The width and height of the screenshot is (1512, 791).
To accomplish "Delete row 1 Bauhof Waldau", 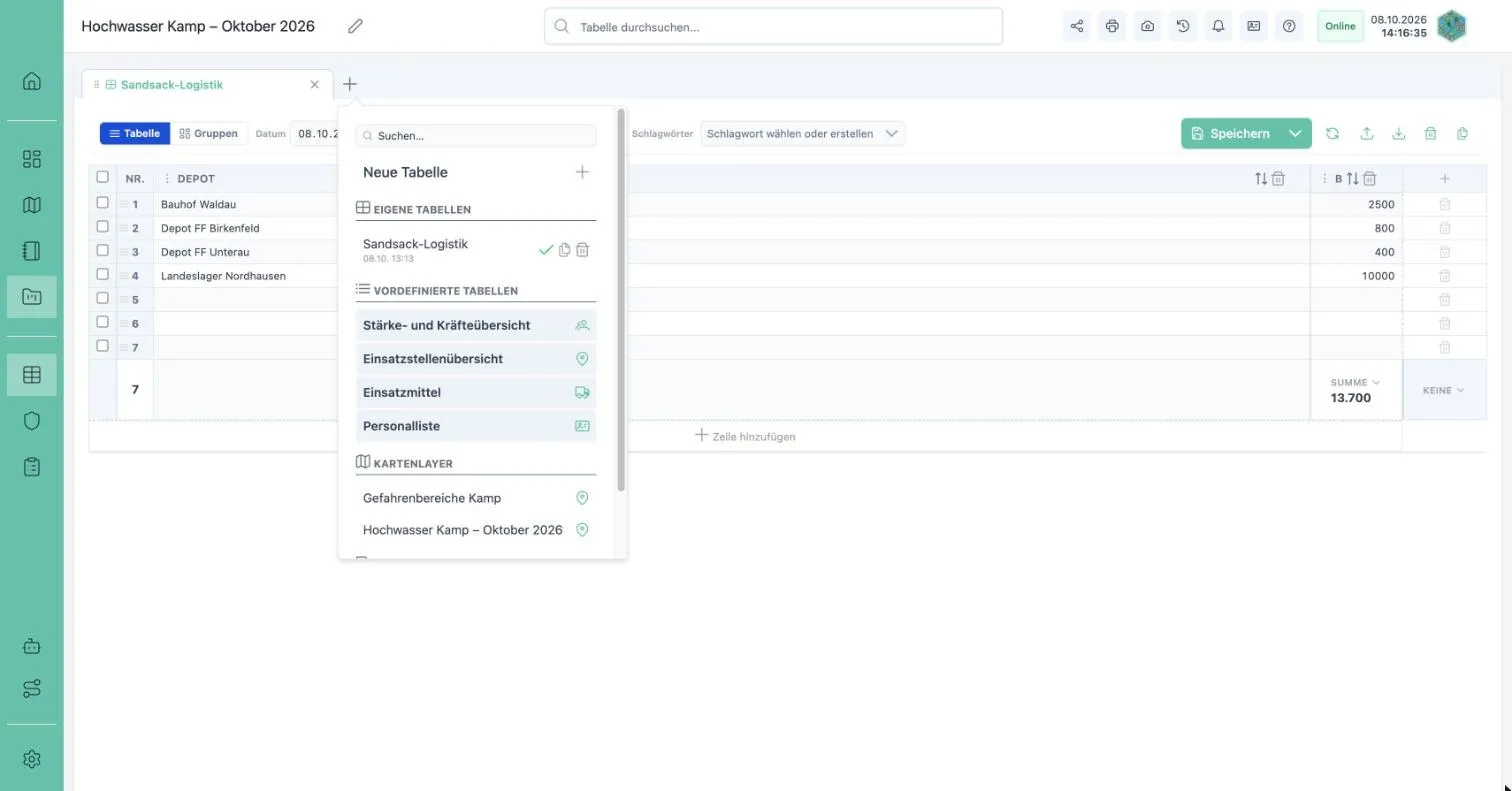I will click(x=1444, y=204).
